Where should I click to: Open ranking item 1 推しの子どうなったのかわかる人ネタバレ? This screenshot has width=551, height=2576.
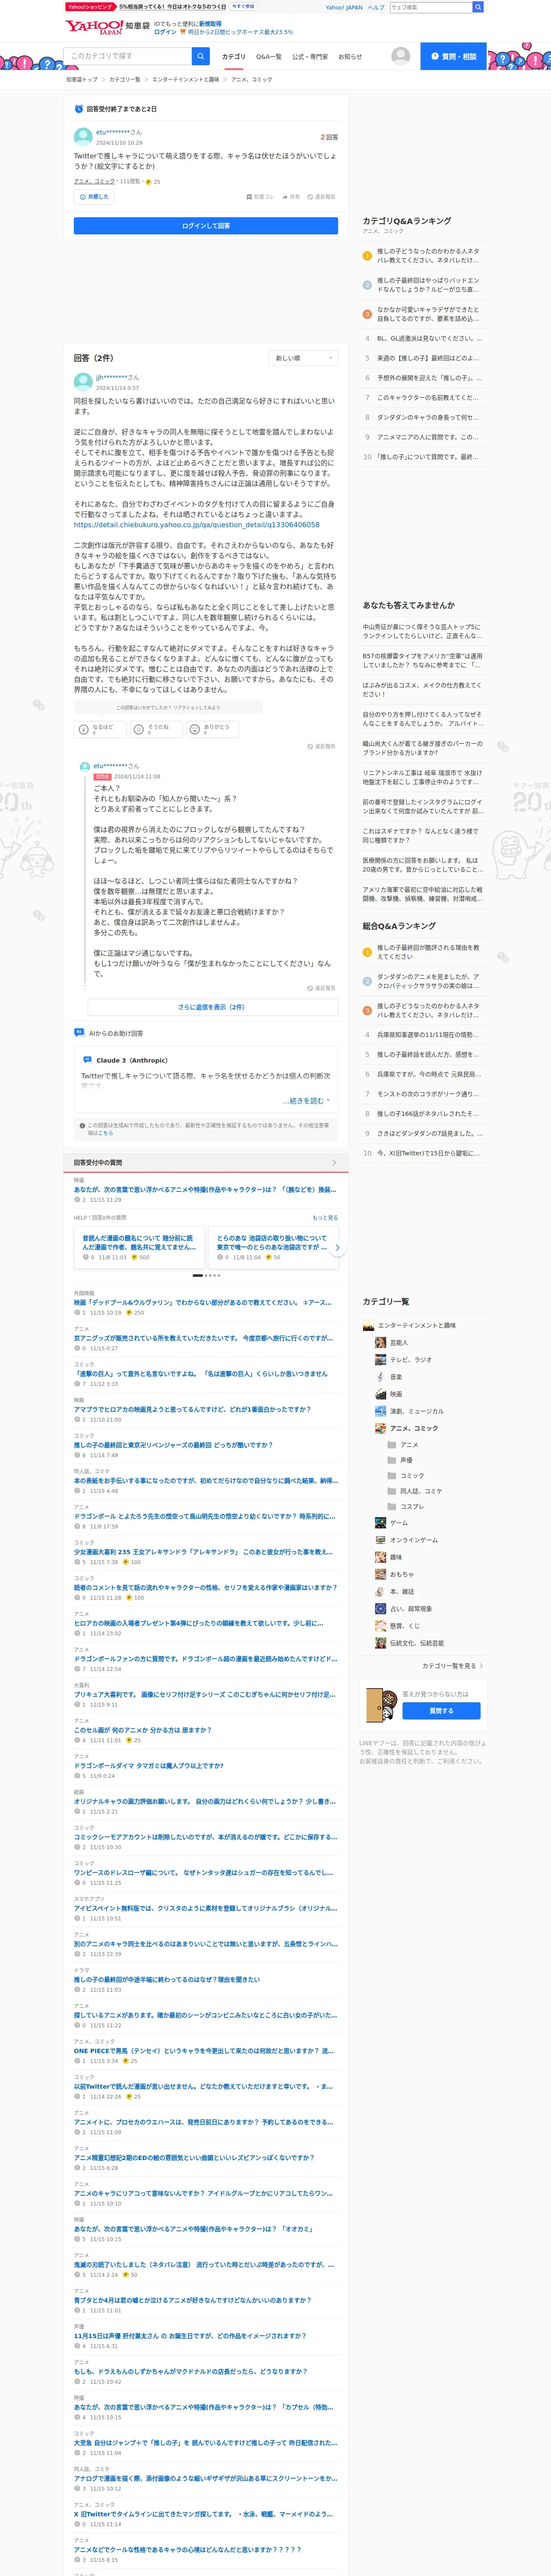(x=428, y=255)
